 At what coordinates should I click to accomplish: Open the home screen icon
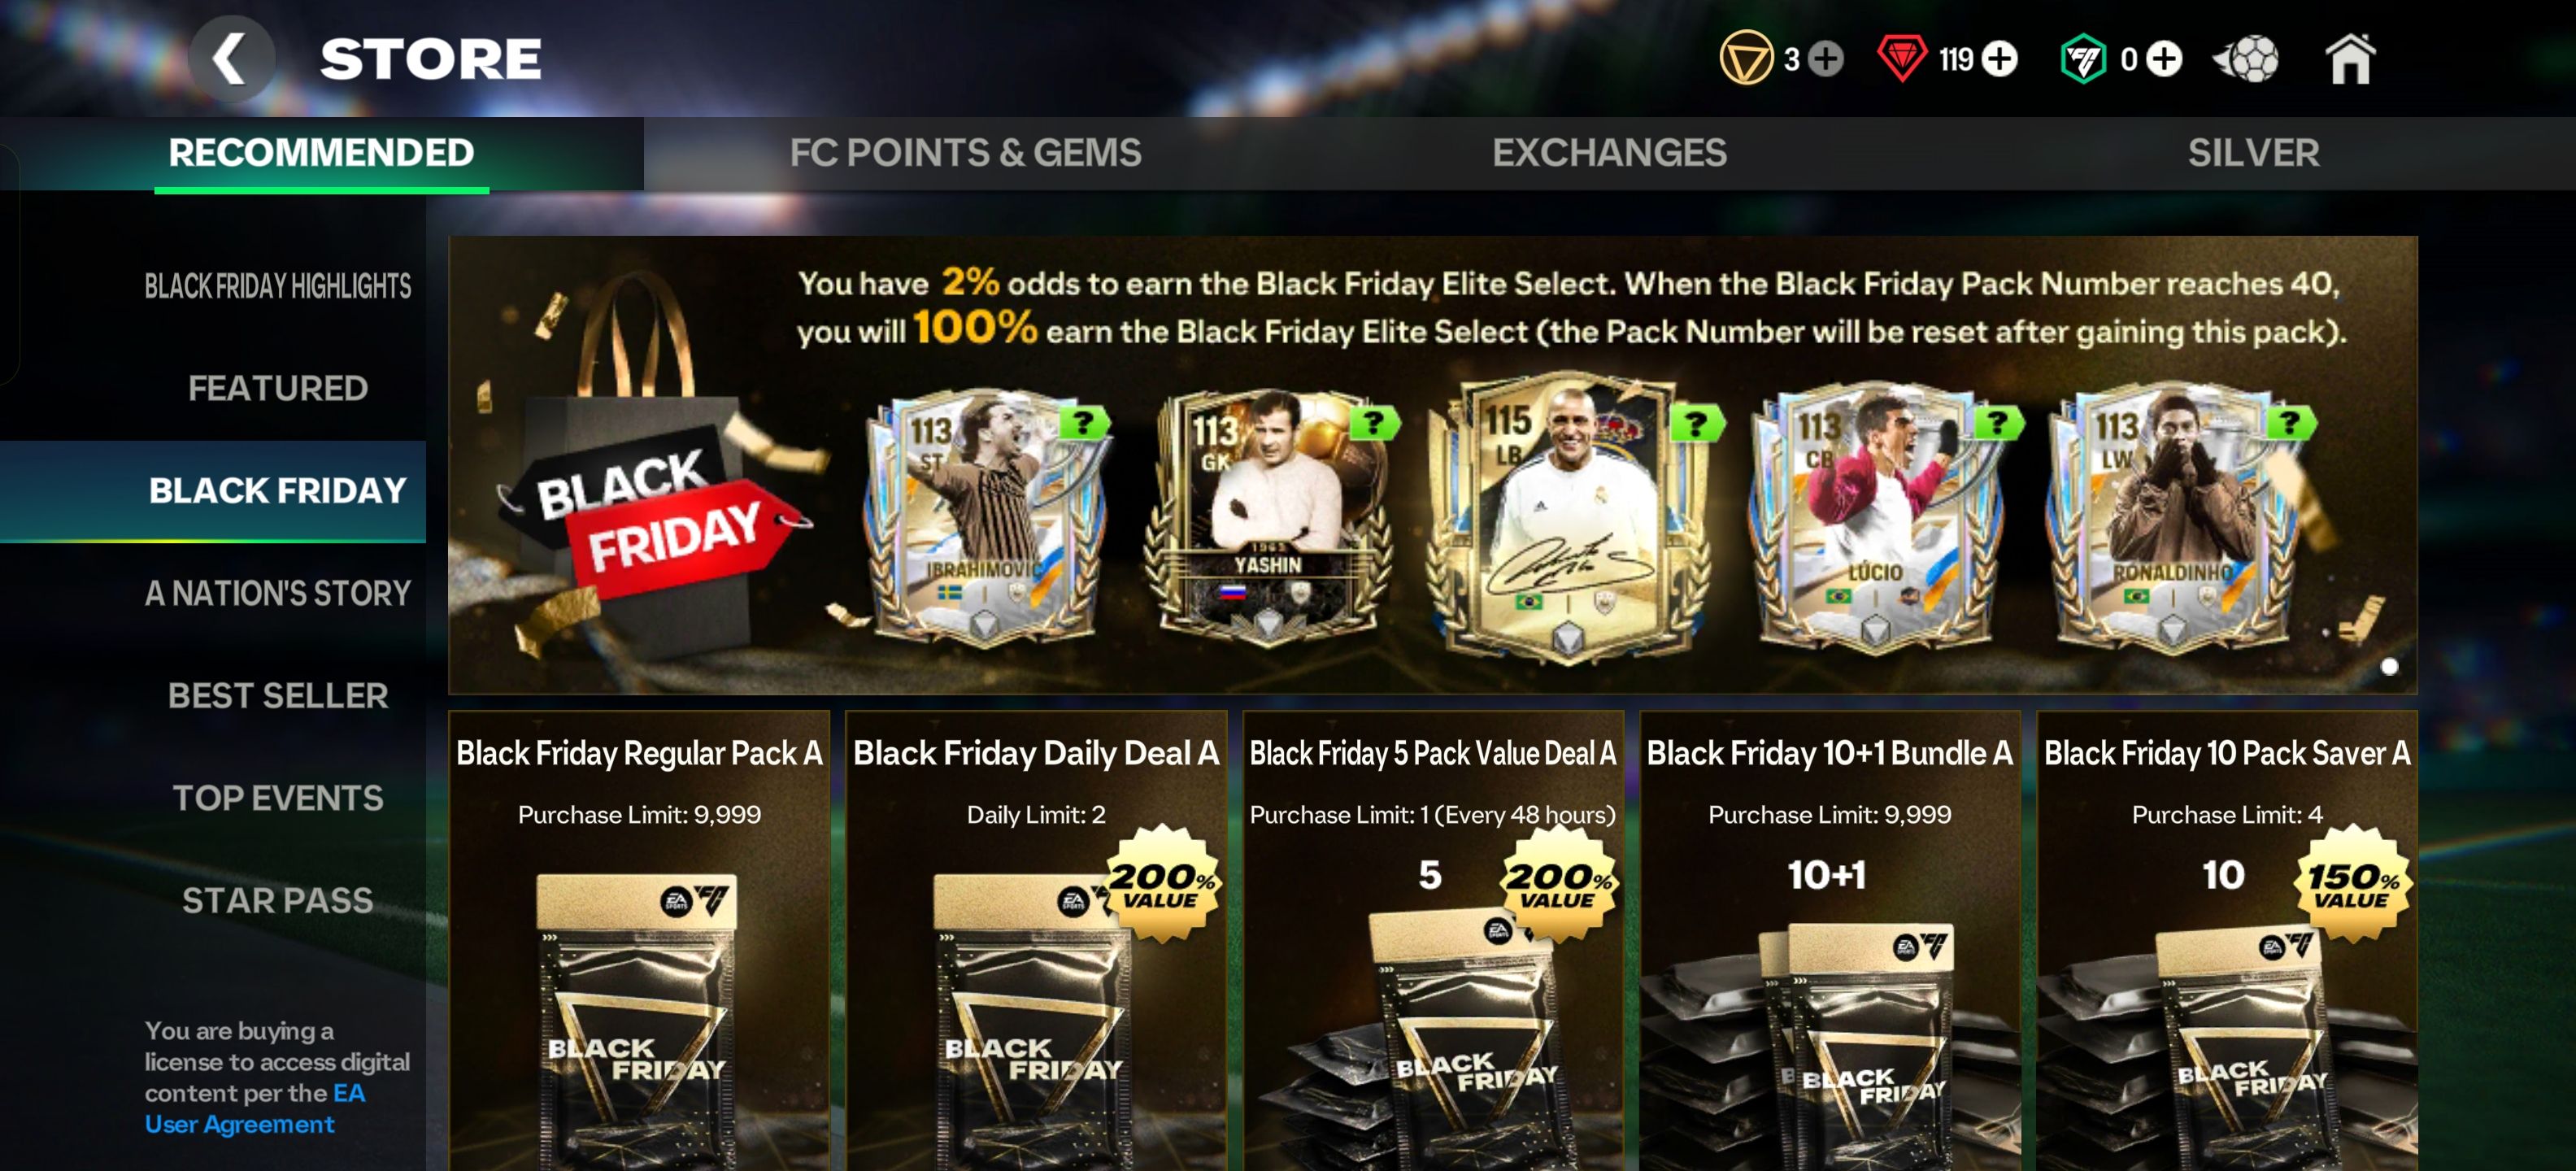point(2350,58)
